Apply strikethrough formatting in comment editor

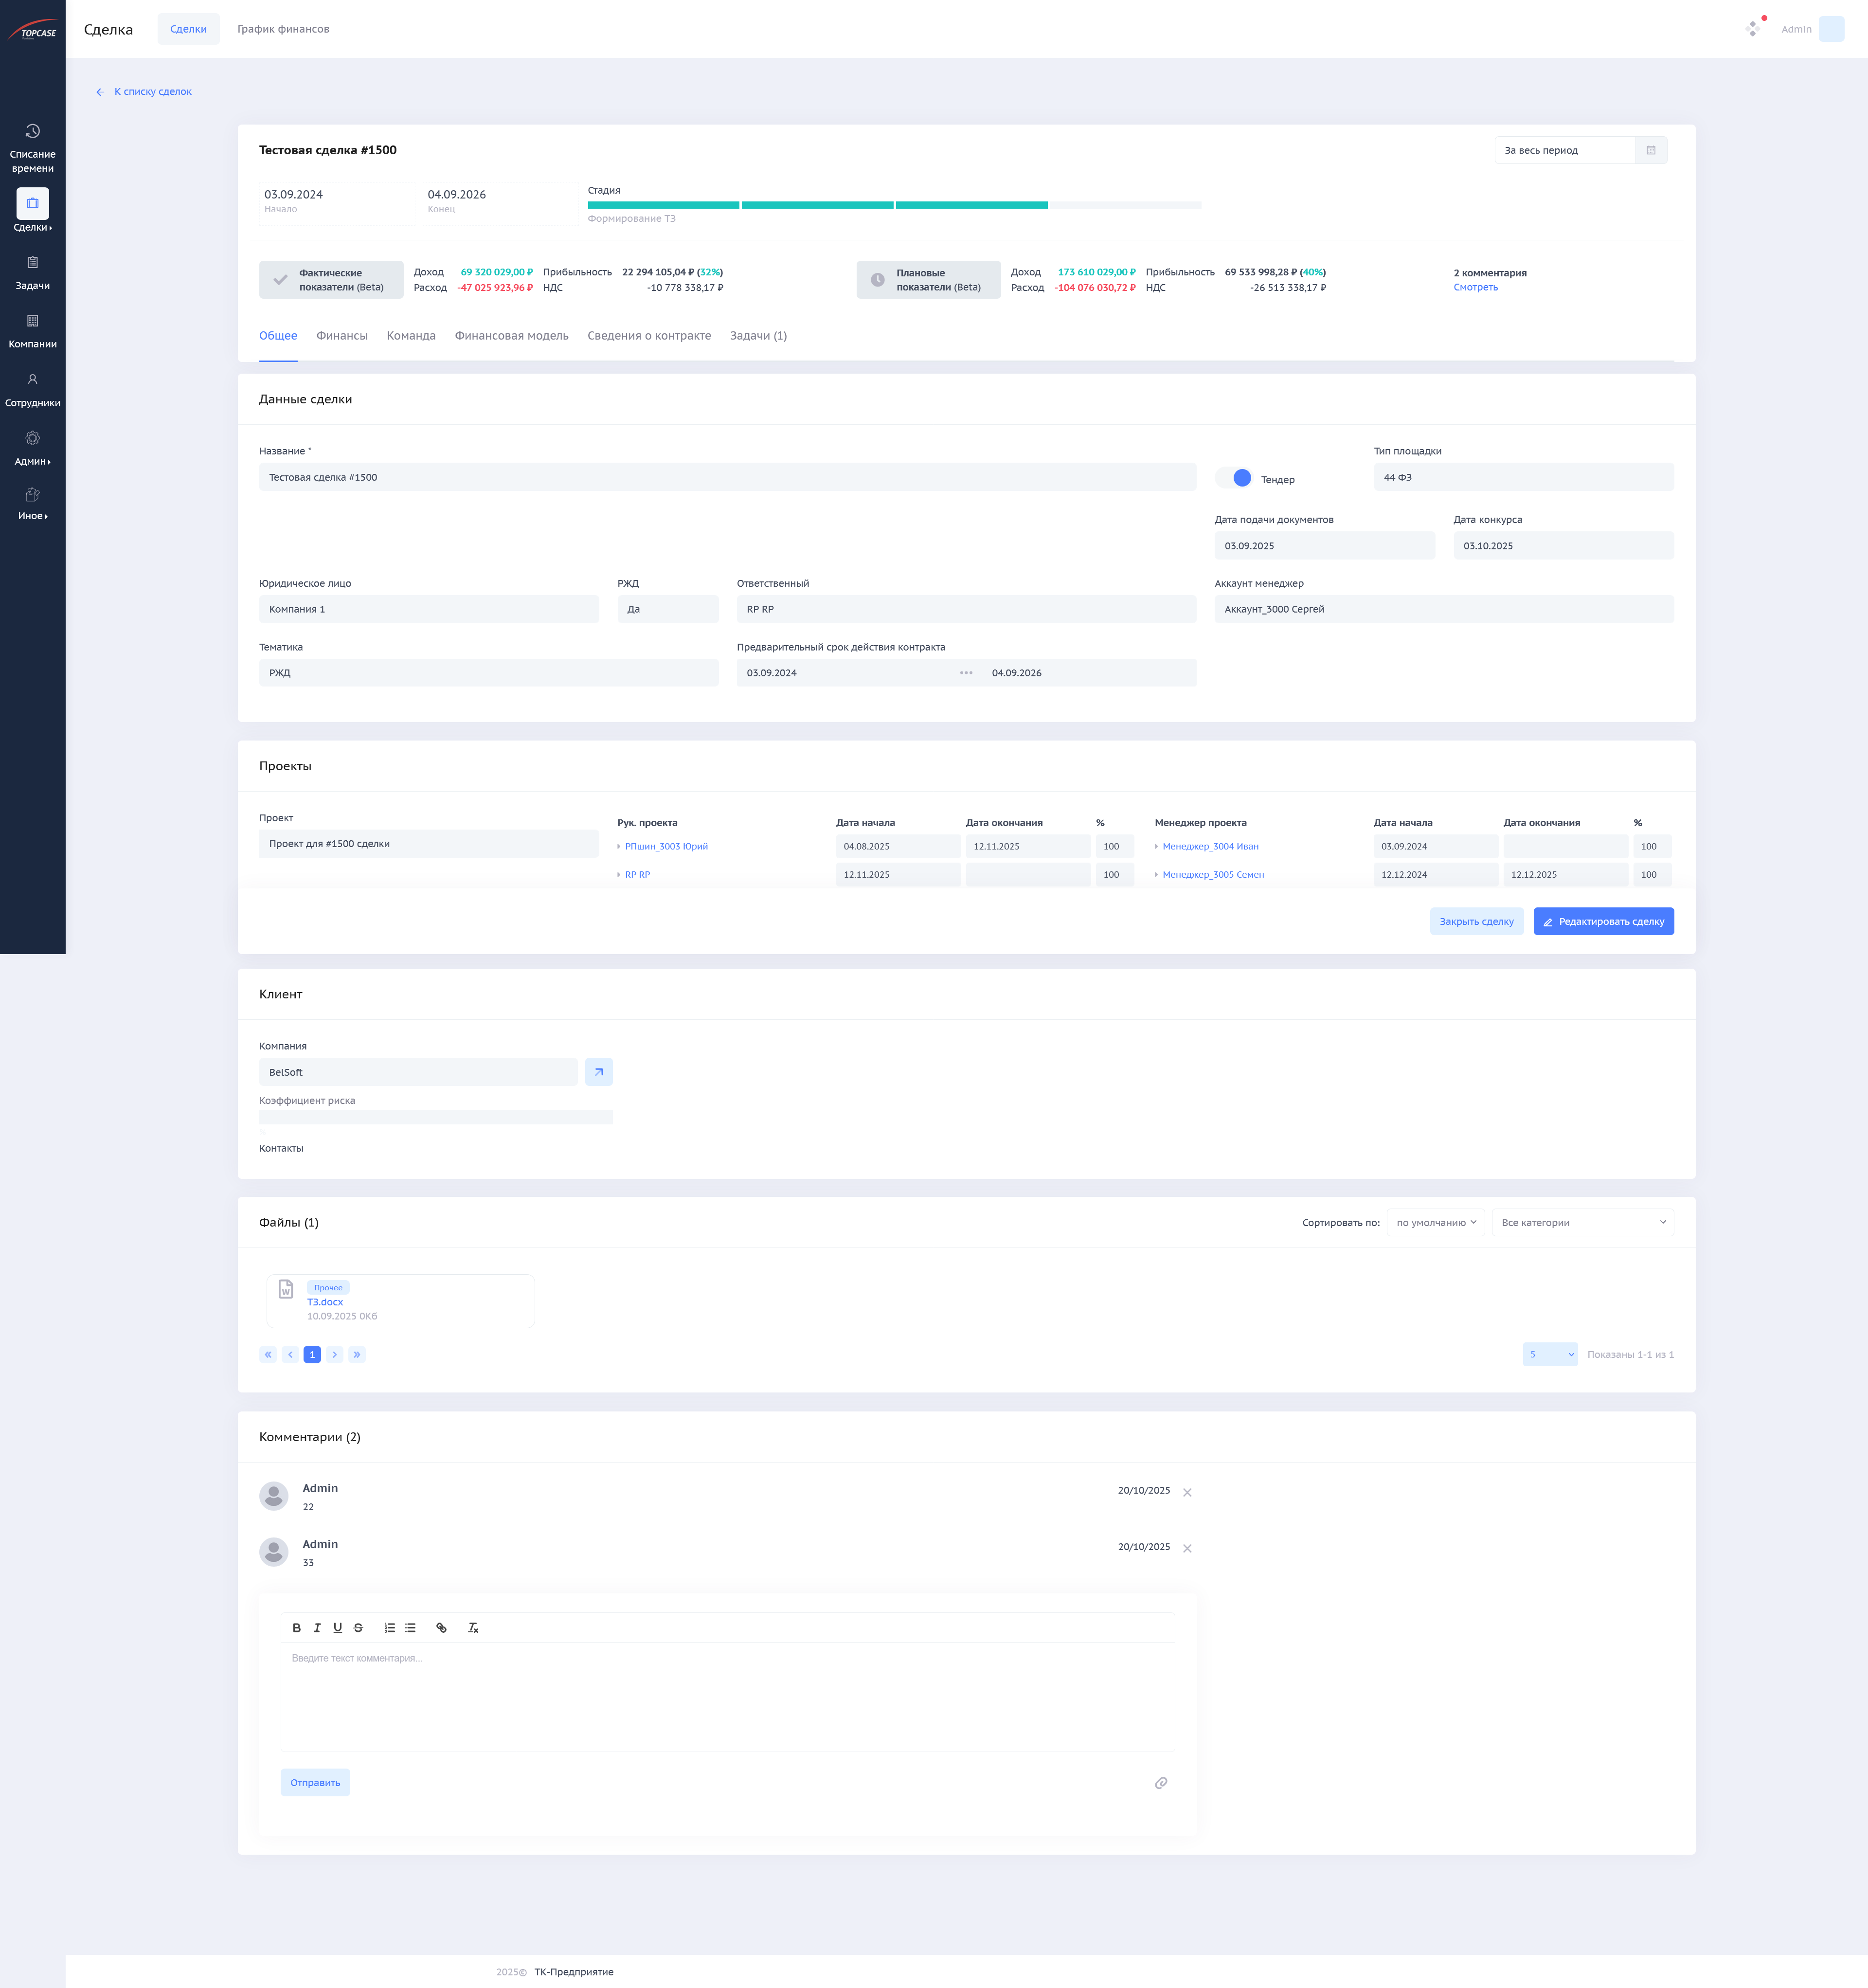tap(358, 1628)
